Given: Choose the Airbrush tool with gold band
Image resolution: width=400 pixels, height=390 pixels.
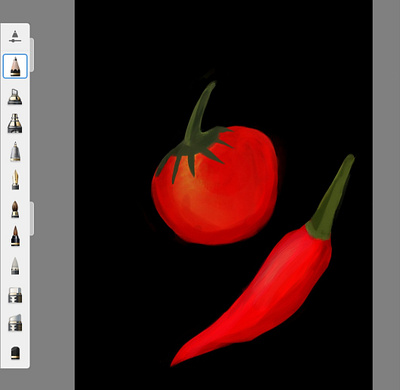Looking at the screenshot, I should coord(15,97).
